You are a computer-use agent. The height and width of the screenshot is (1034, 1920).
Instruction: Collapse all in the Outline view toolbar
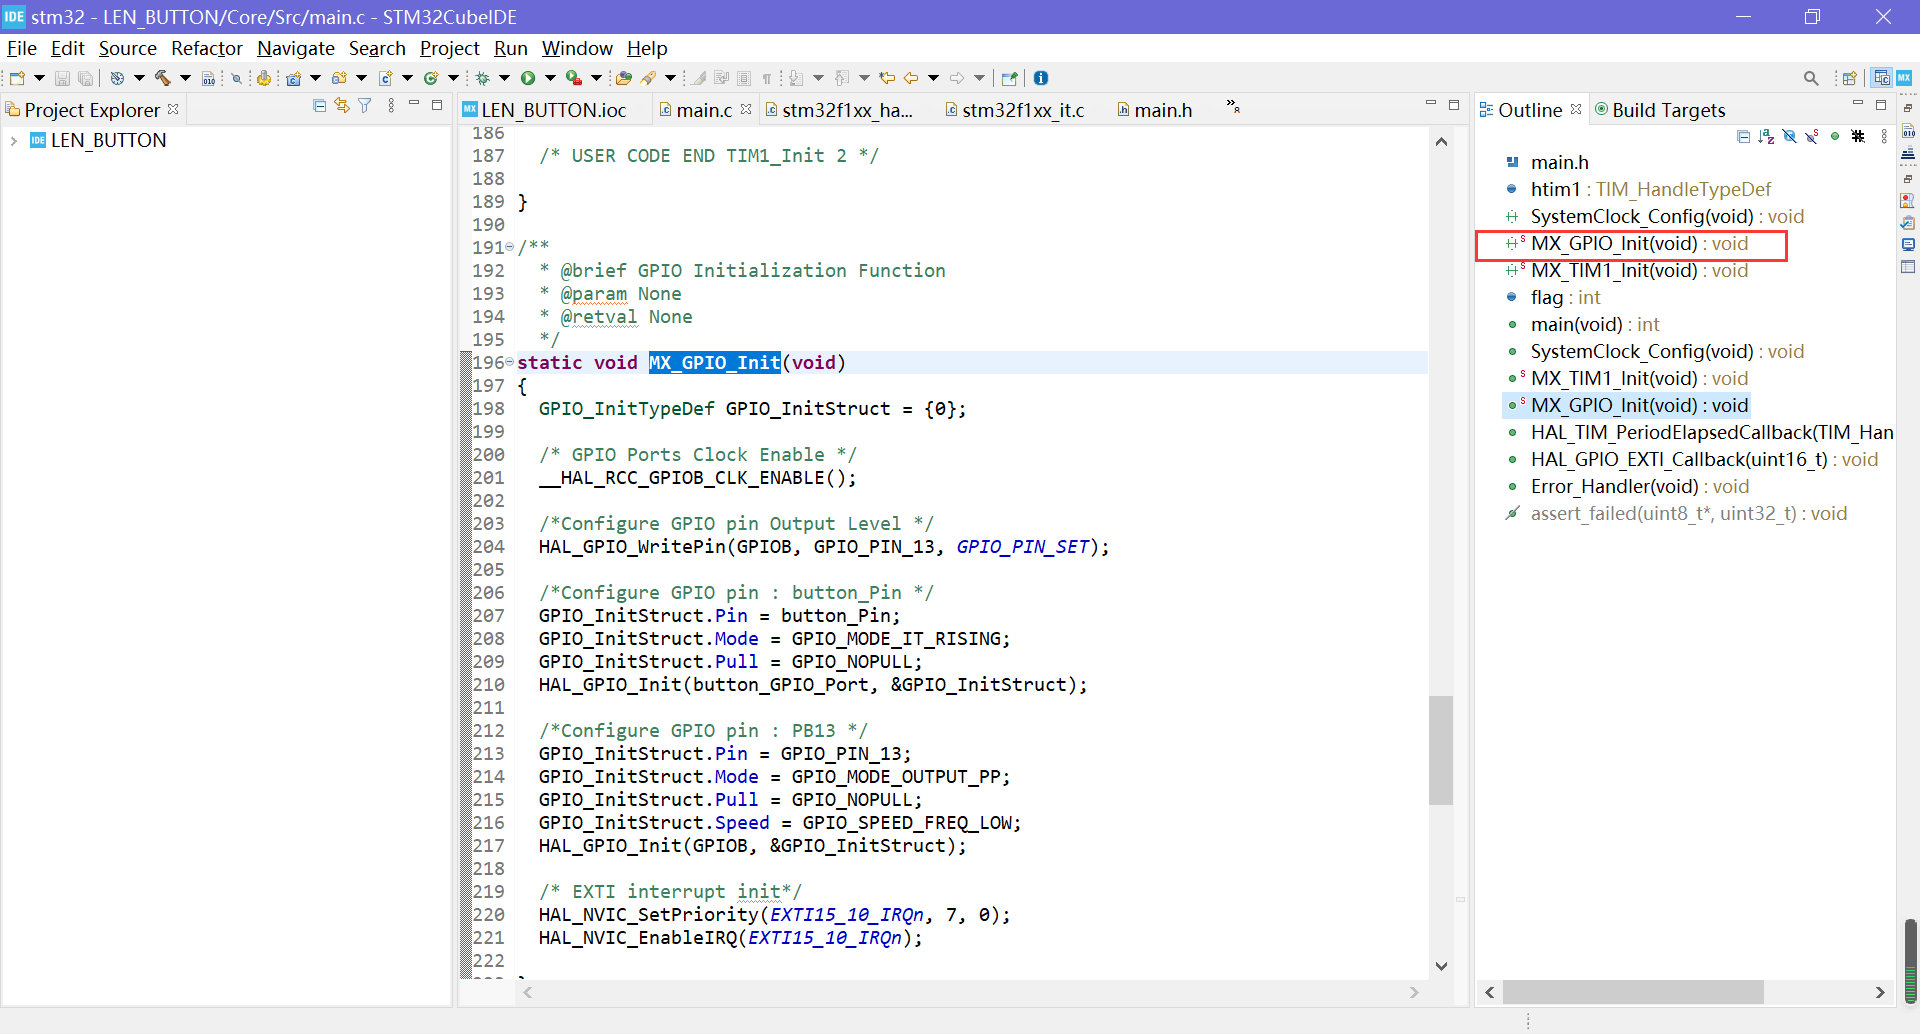1744,136
